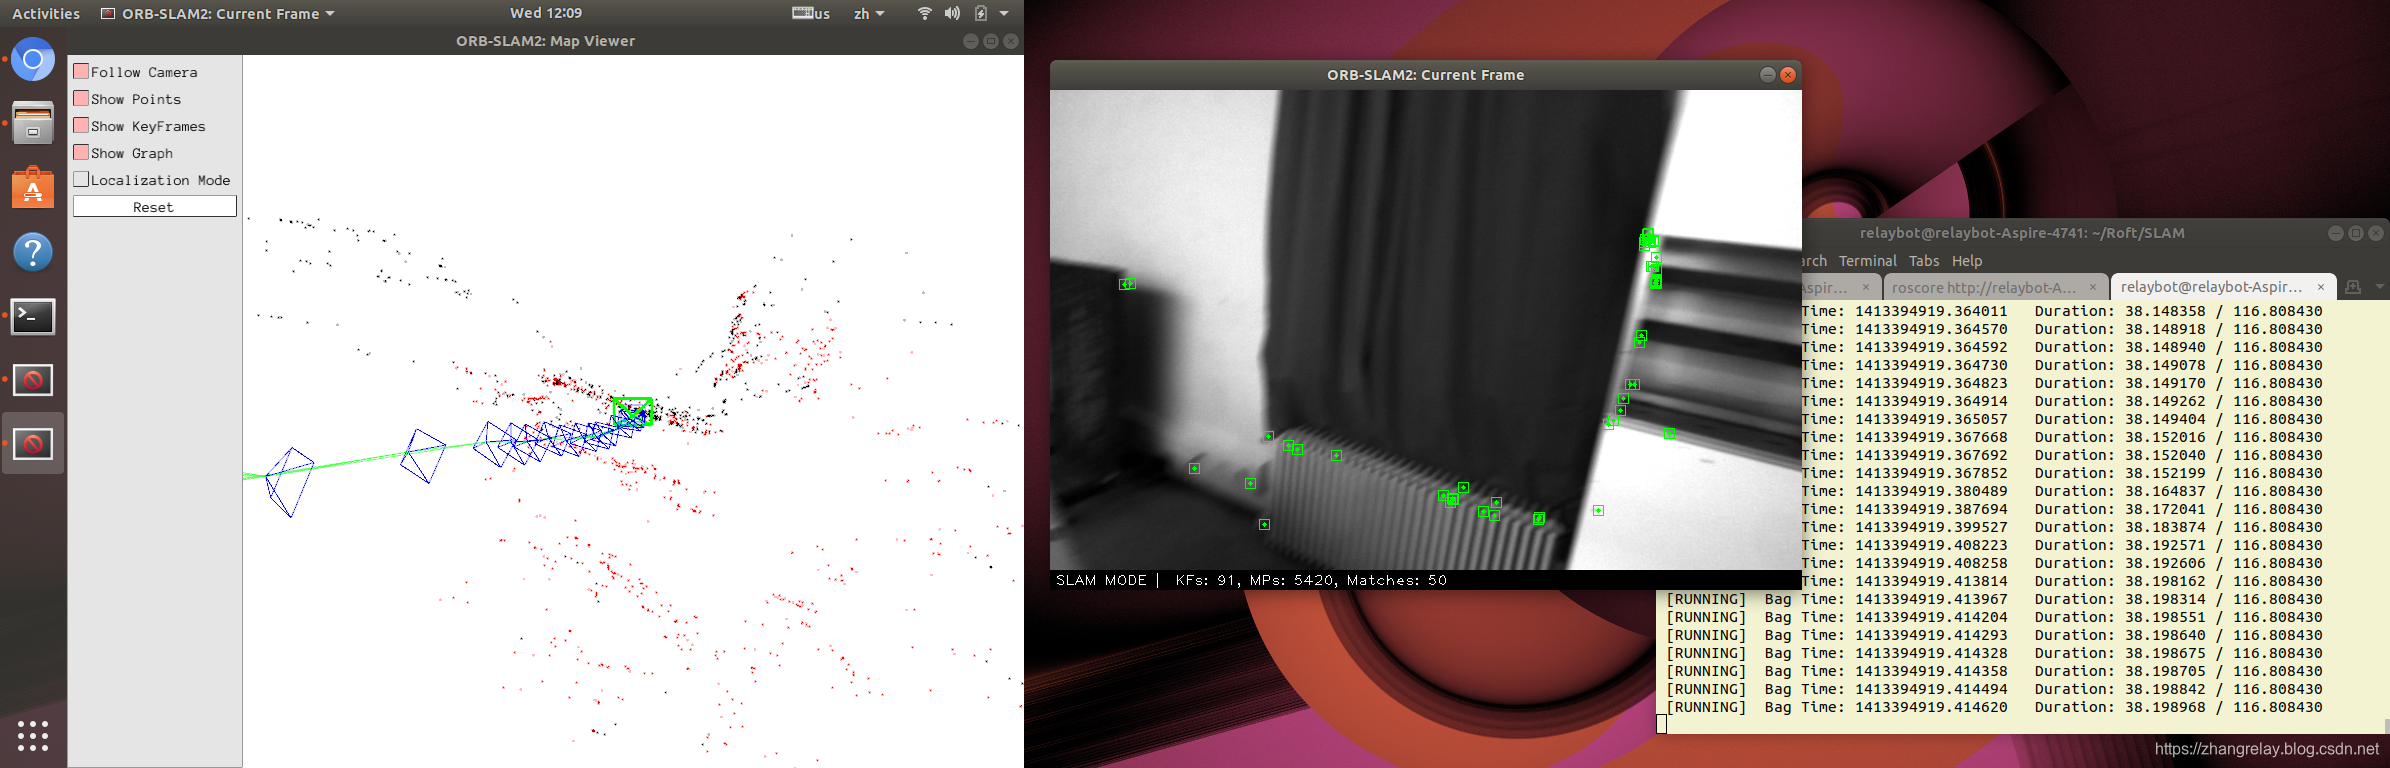The image size is (2390, 768).
Task: Click the green current camera marker in map
Action: point(633,411)
